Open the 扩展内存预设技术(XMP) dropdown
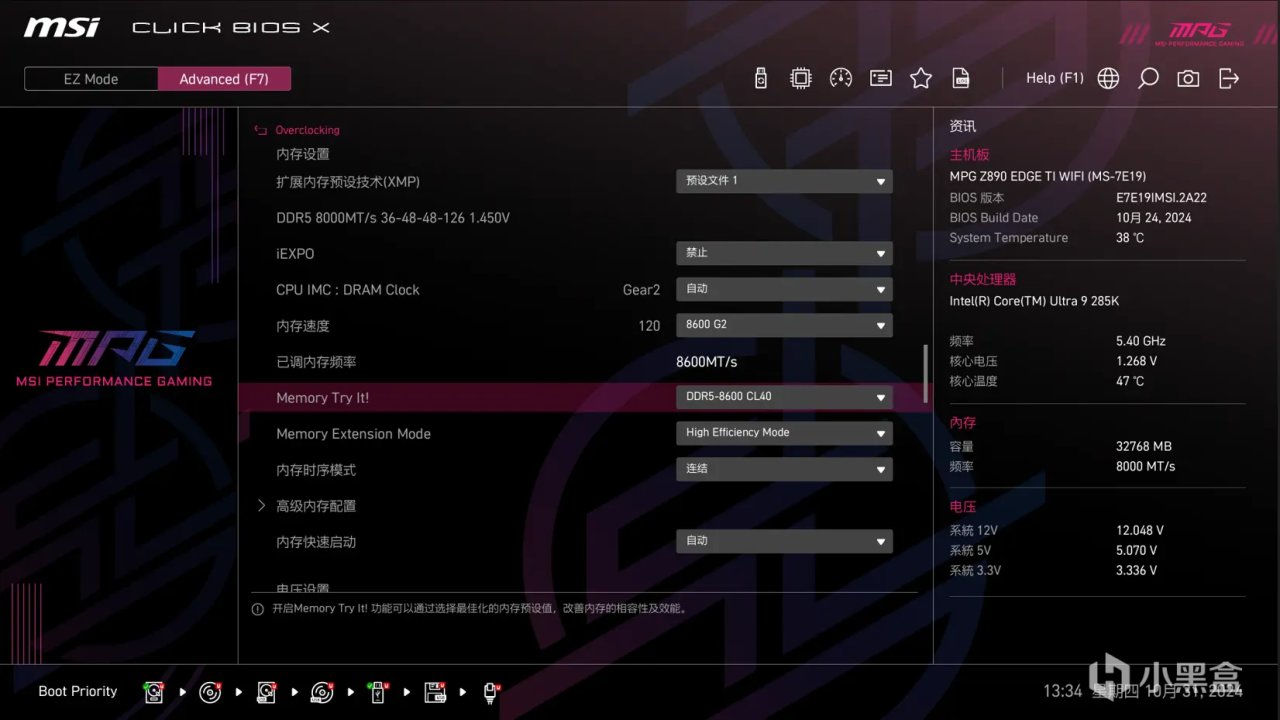The height and width of the screenshot is (720, 1280). 784,181
